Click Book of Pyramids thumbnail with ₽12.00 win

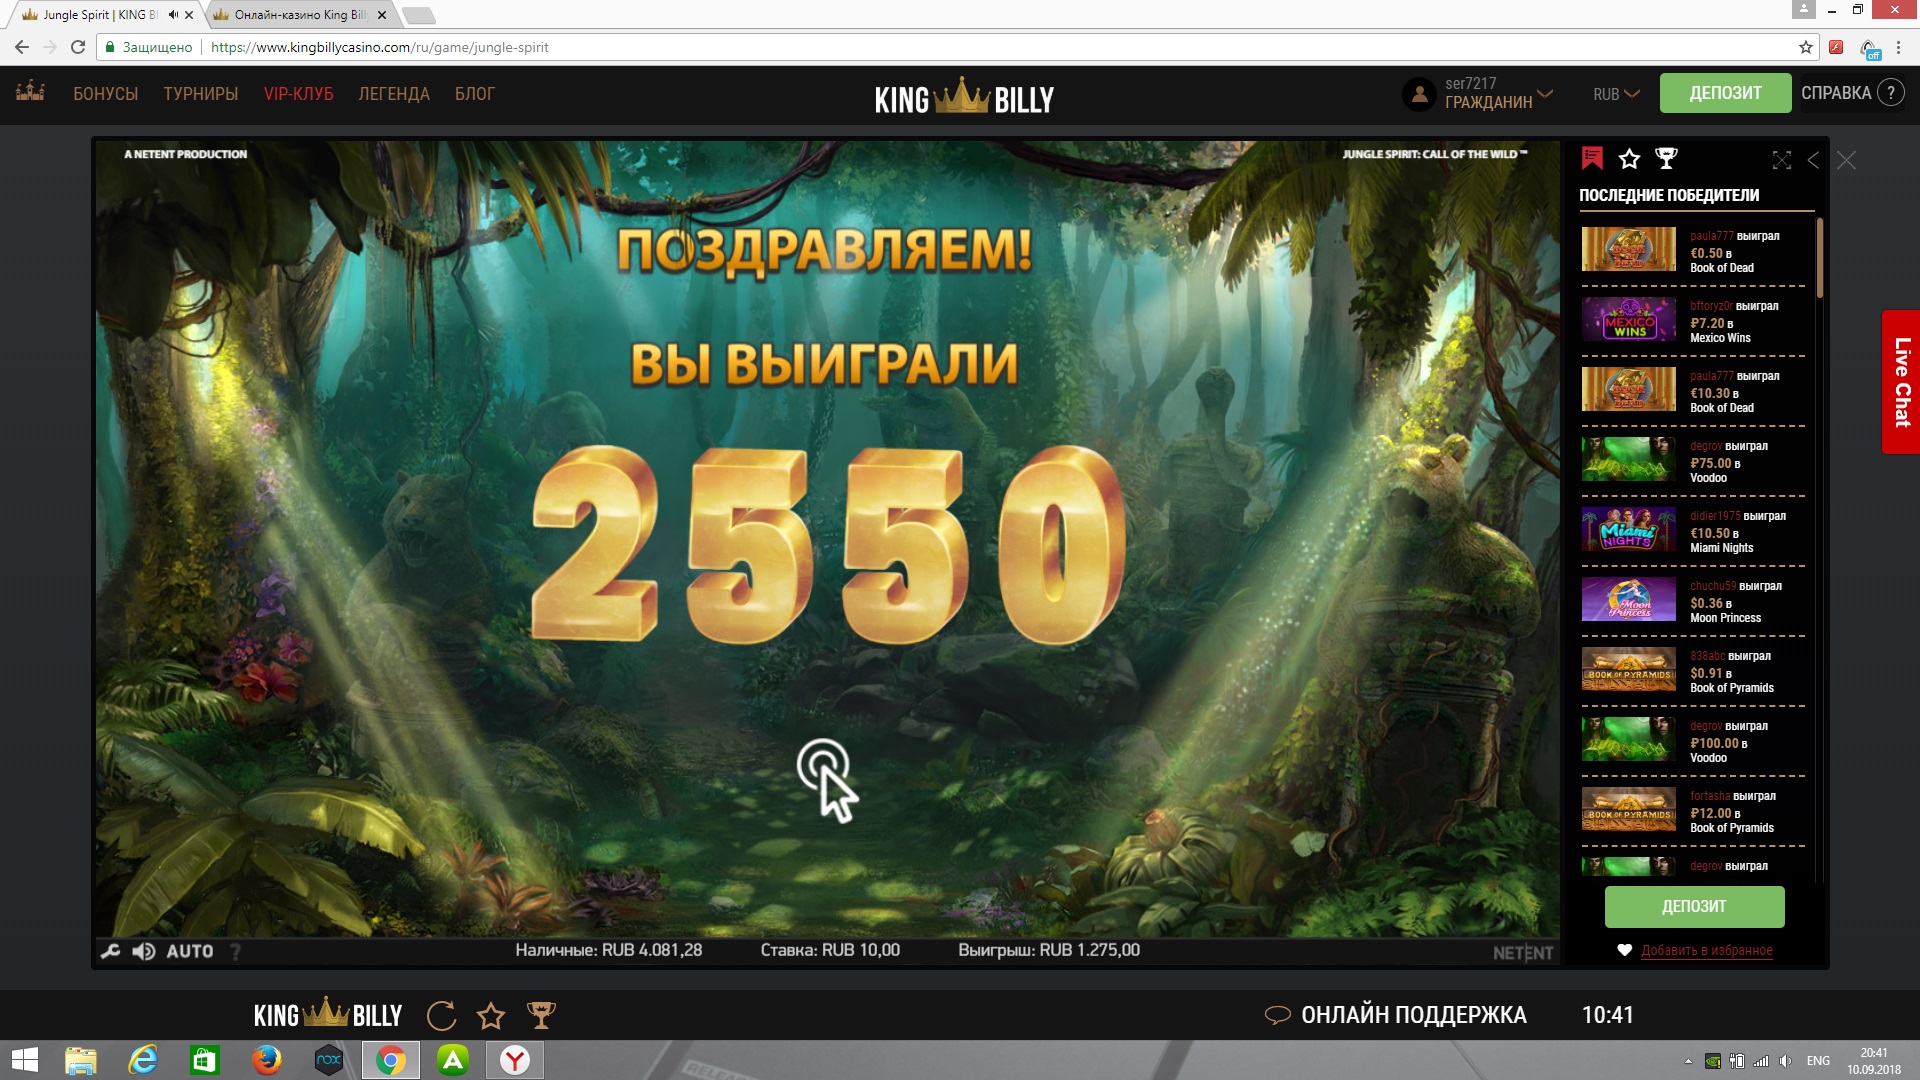[x=1628, y=809]
